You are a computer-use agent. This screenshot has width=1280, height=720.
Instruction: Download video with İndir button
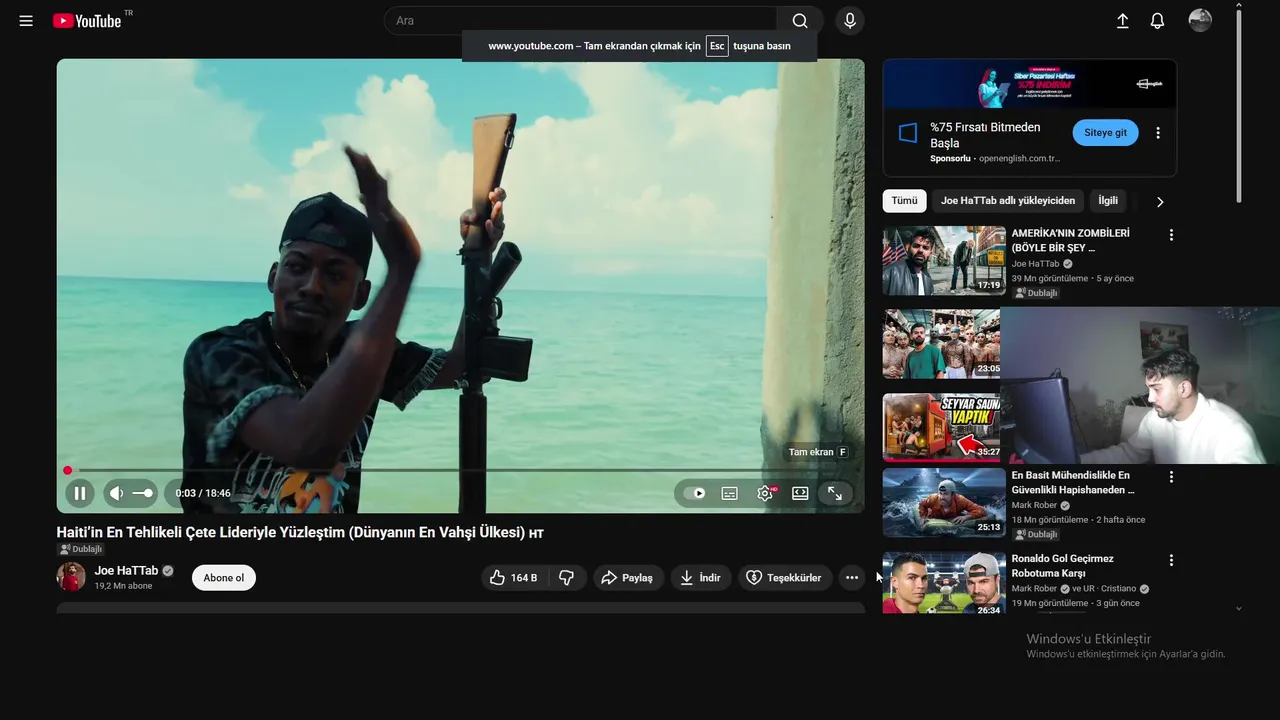(700, 578)
